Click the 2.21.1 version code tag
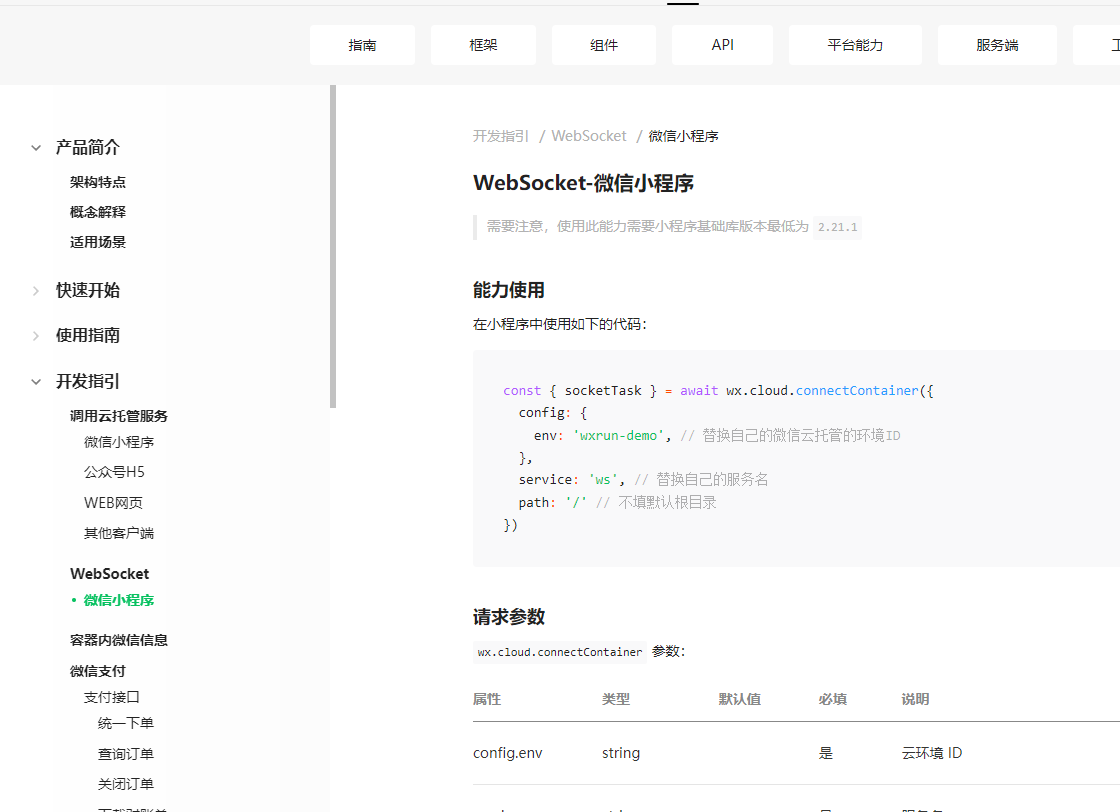 (x=837, y=227)
